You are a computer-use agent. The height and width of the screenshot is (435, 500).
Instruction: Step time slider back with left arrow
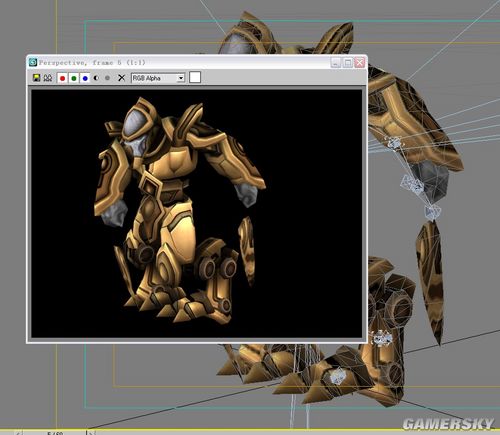(20, 433)
